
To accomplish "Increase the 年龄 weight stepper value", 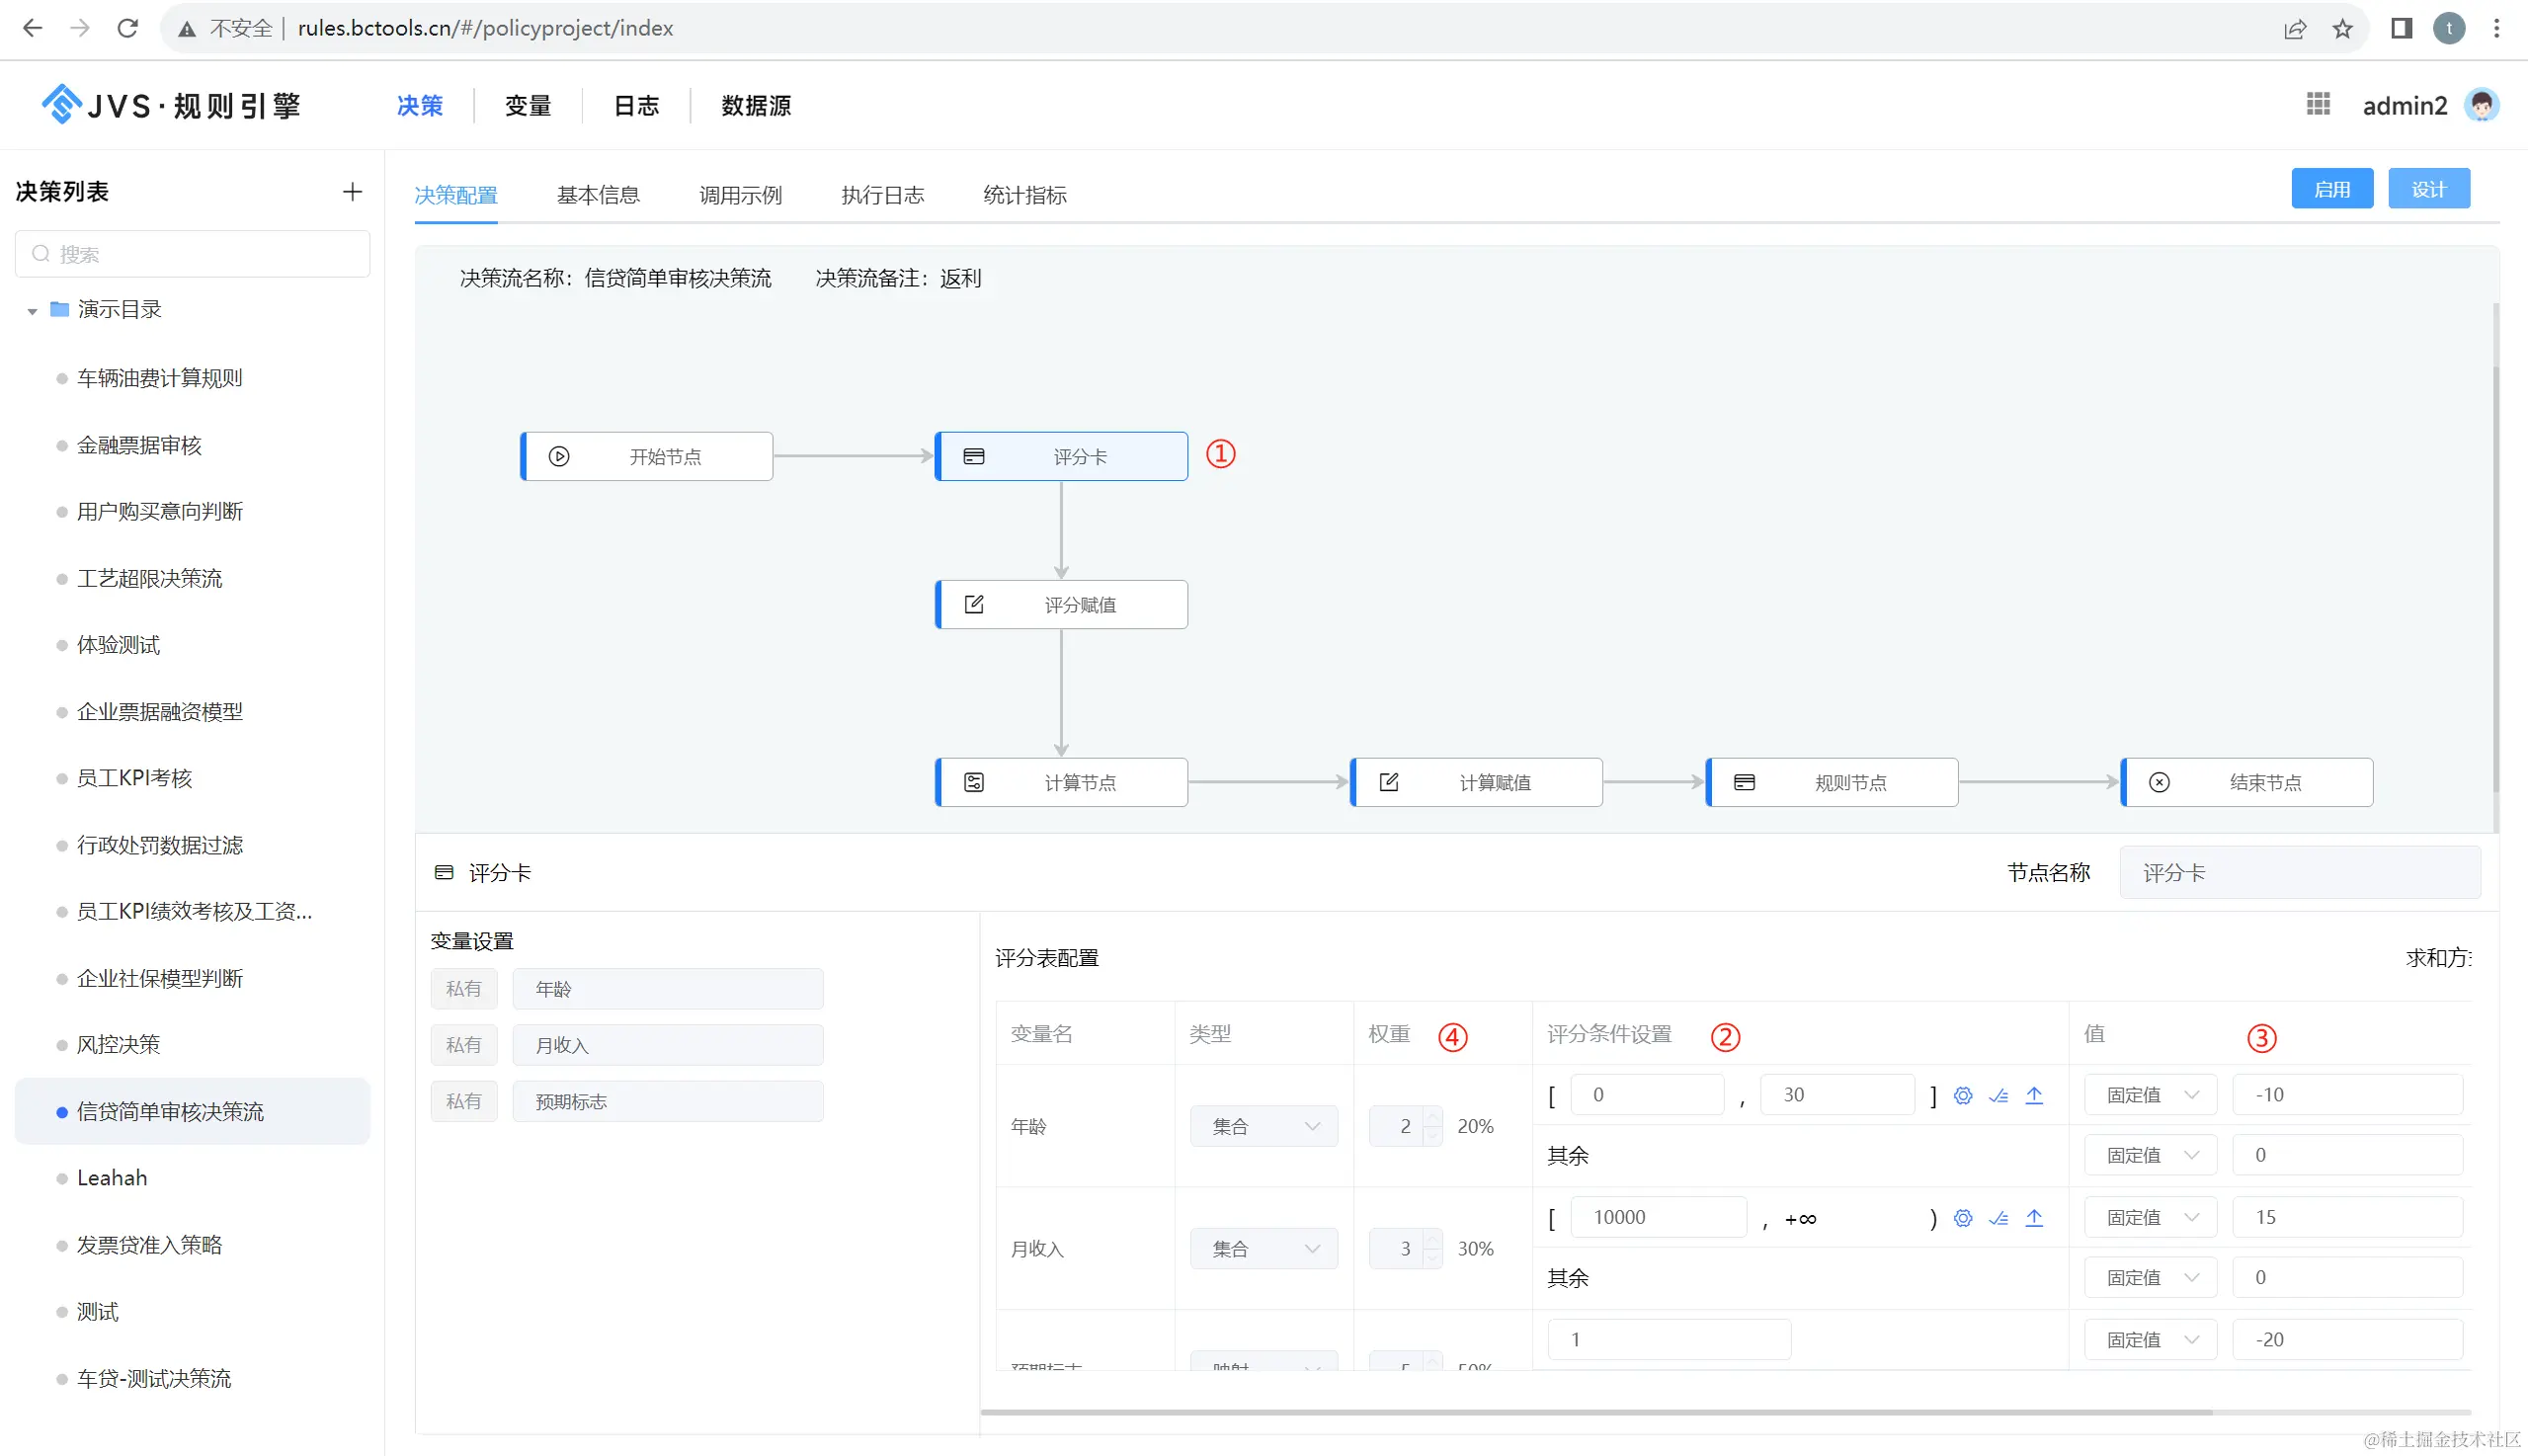I will coord(1433,1117).
